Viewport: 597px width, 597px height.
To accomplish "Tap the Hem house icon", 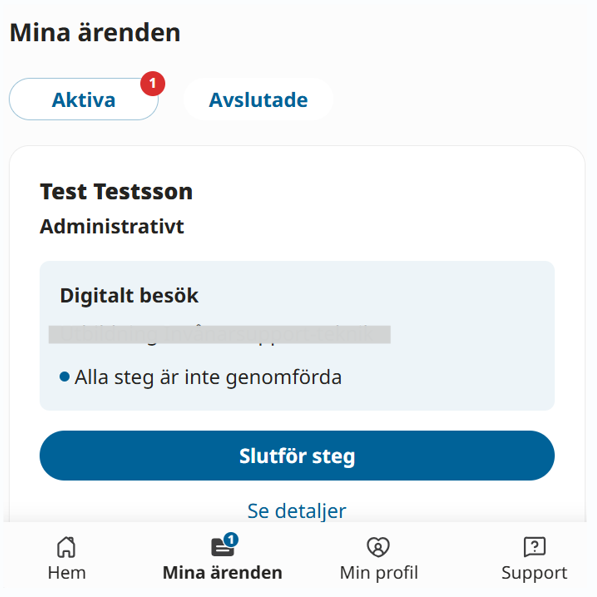I will point(66,547).
